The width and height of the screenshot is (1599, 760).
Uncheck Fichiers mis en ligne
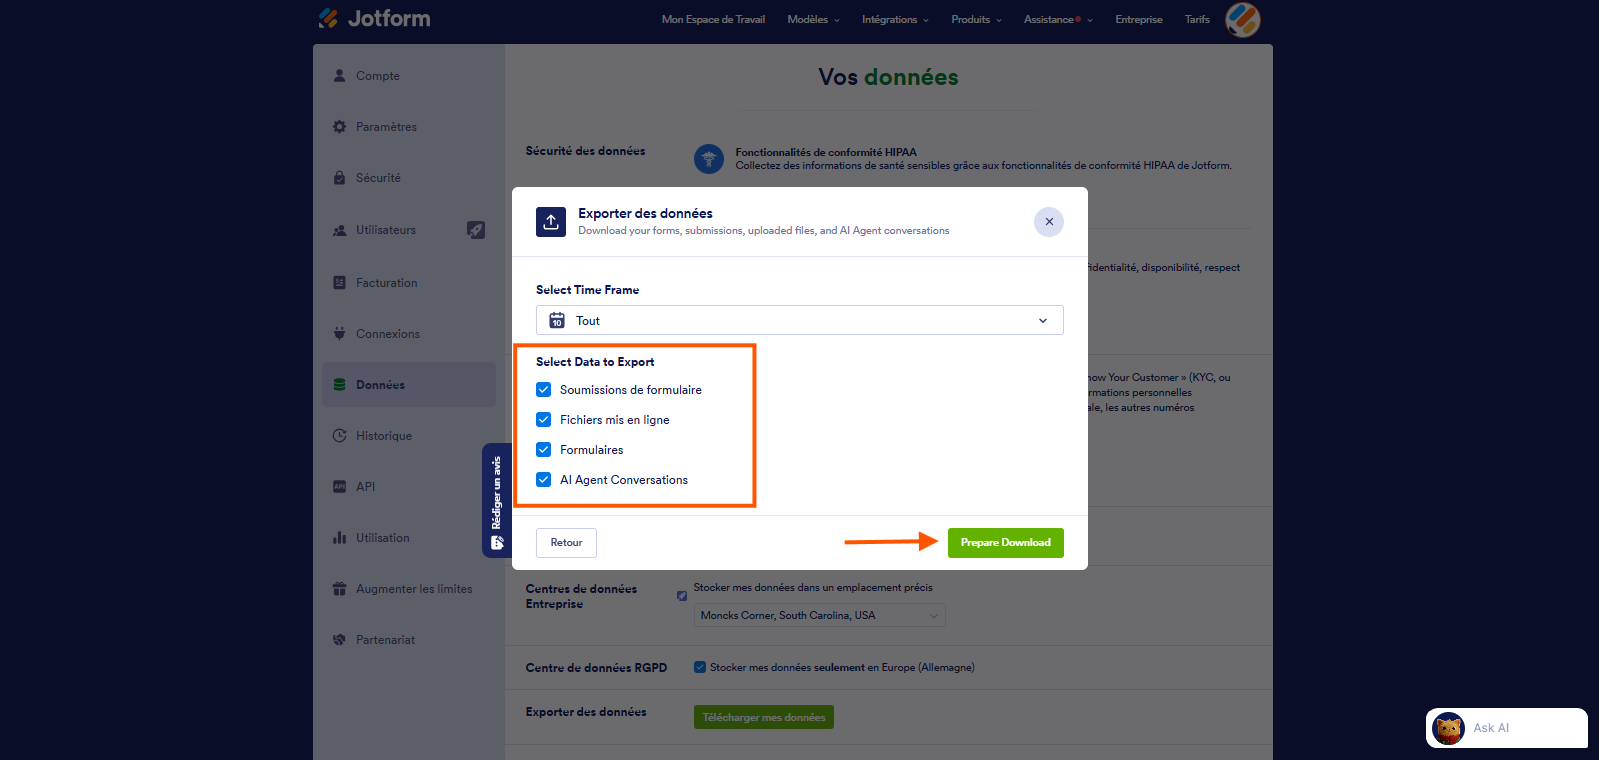pos(544,419)
